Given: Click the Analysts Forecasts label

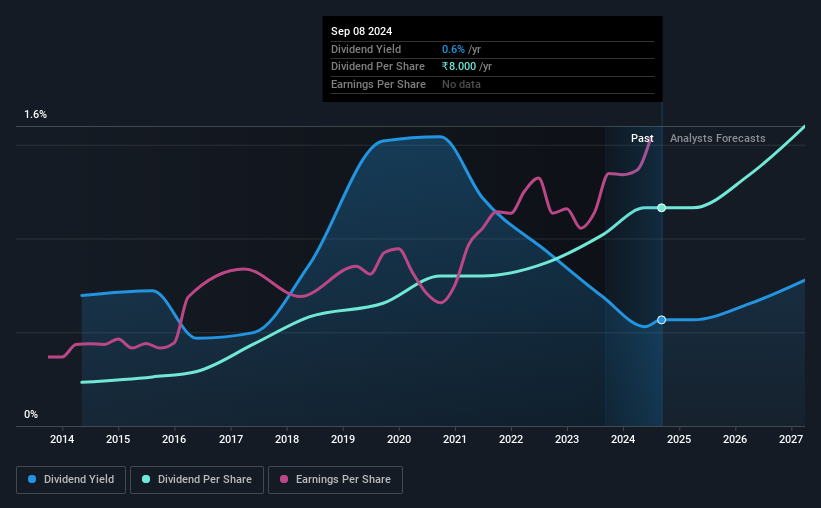Looking at the screenshot, I should point(717,138).
